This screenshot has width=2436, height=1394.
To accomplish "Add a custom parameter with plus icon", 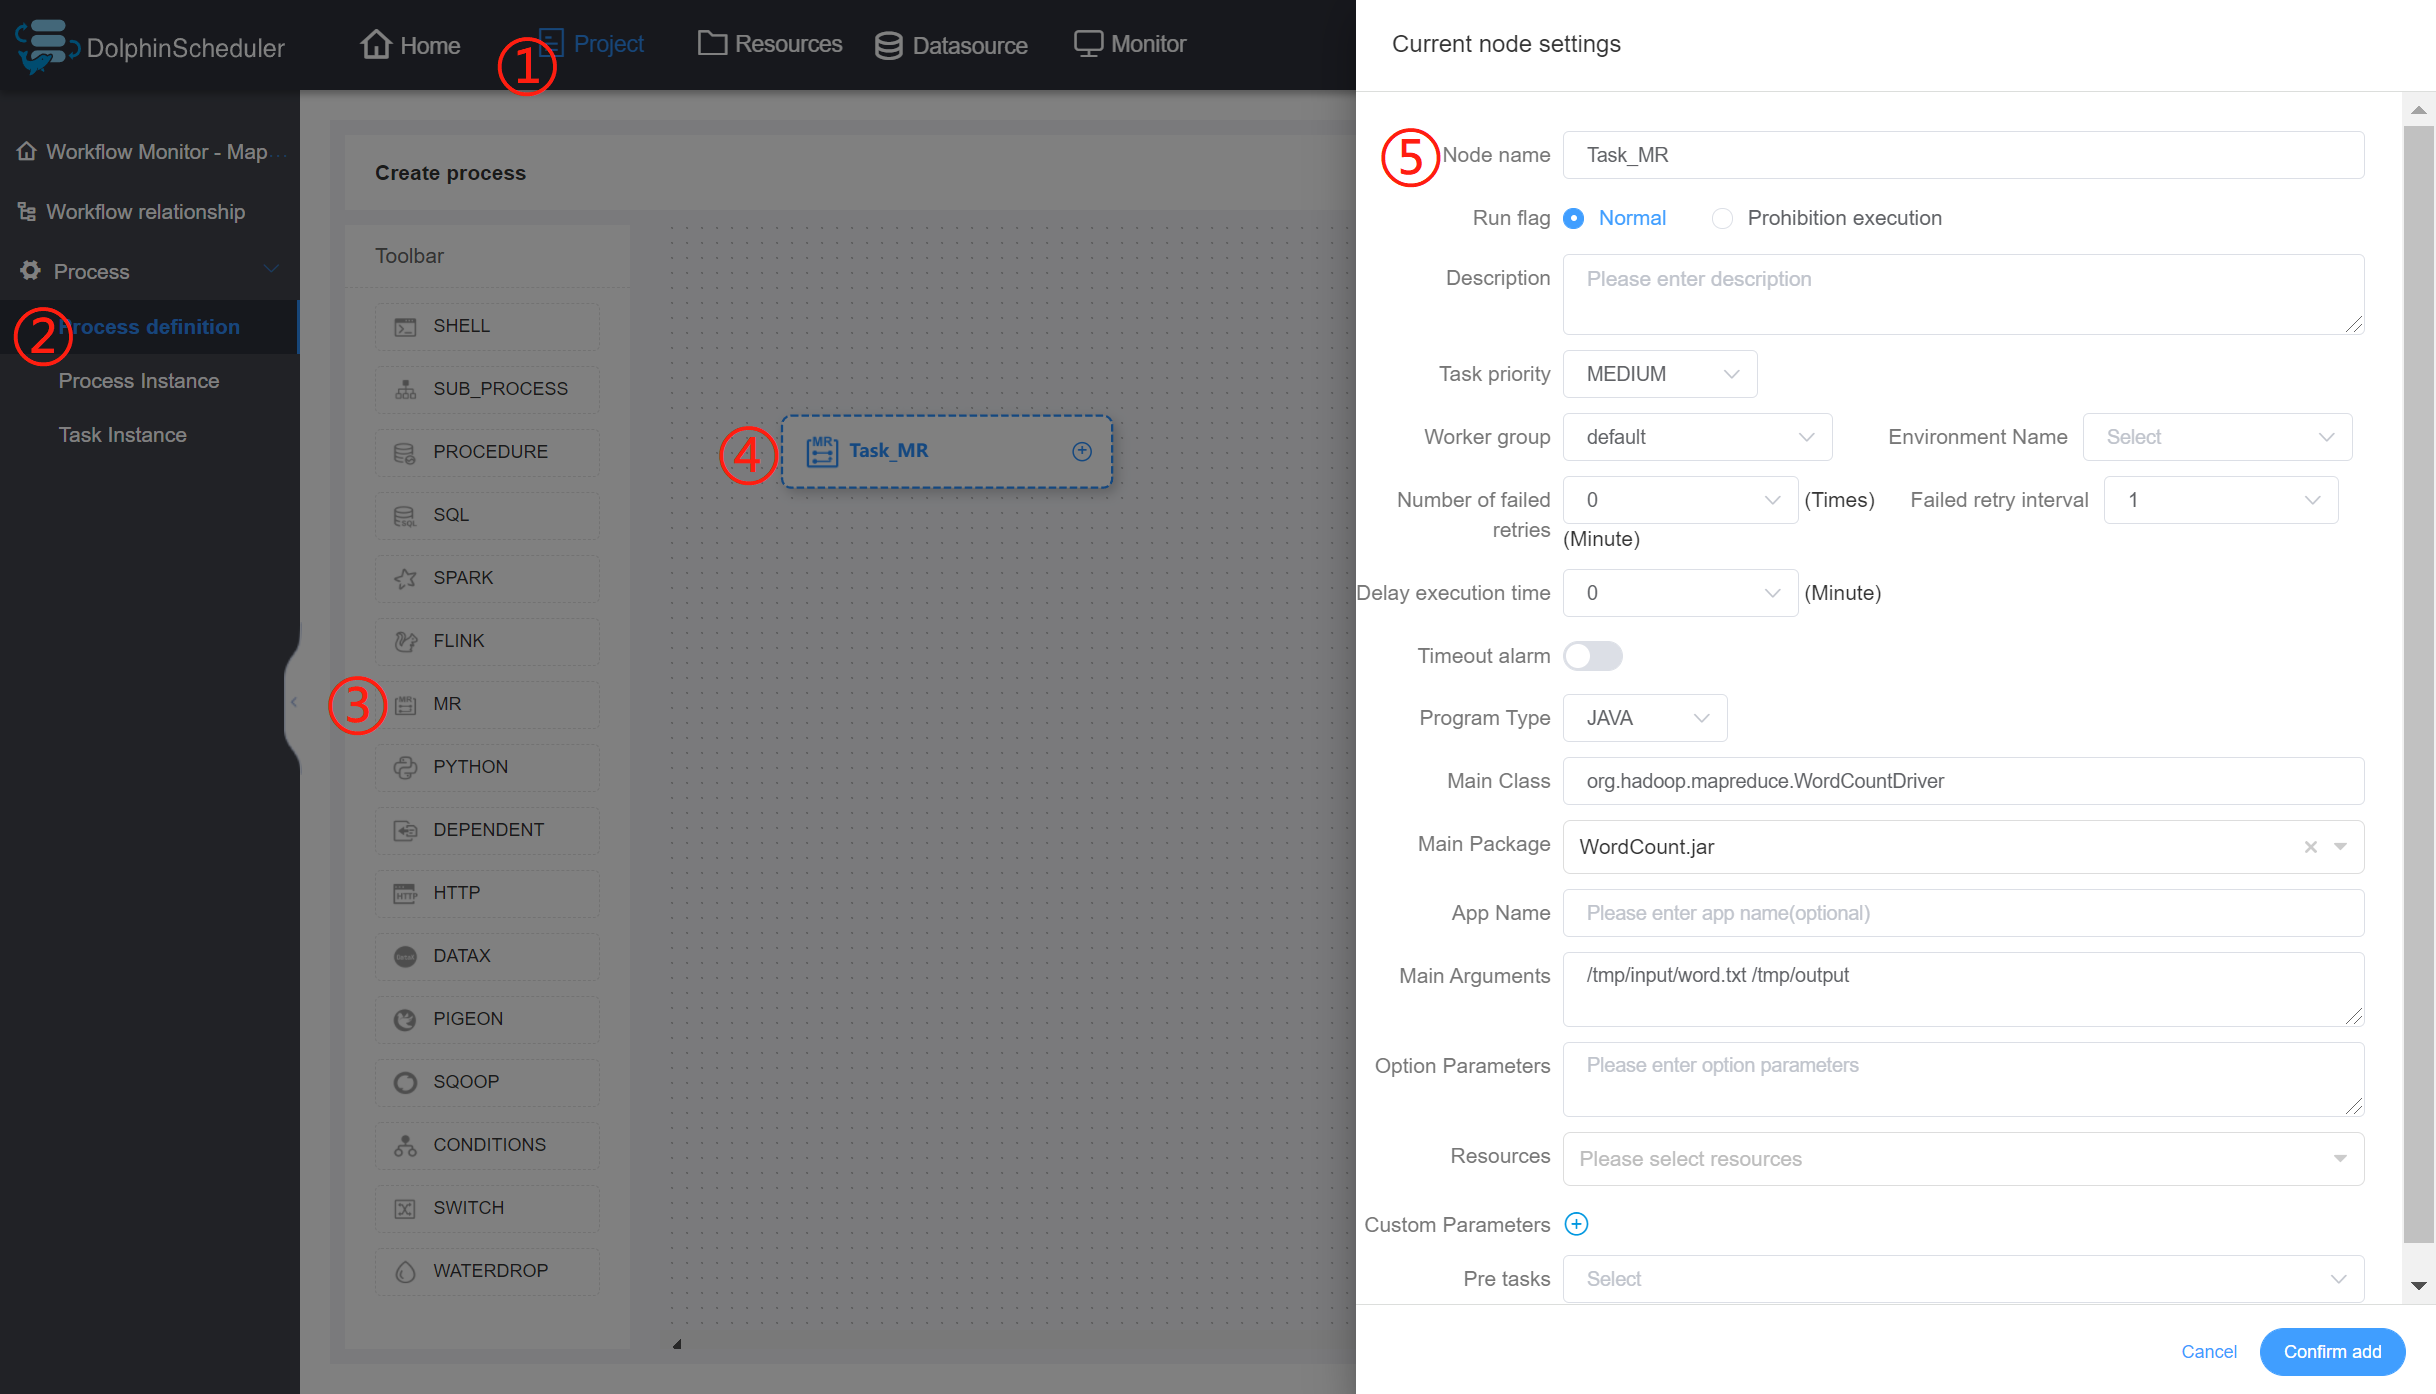I will point(1576,1225).
